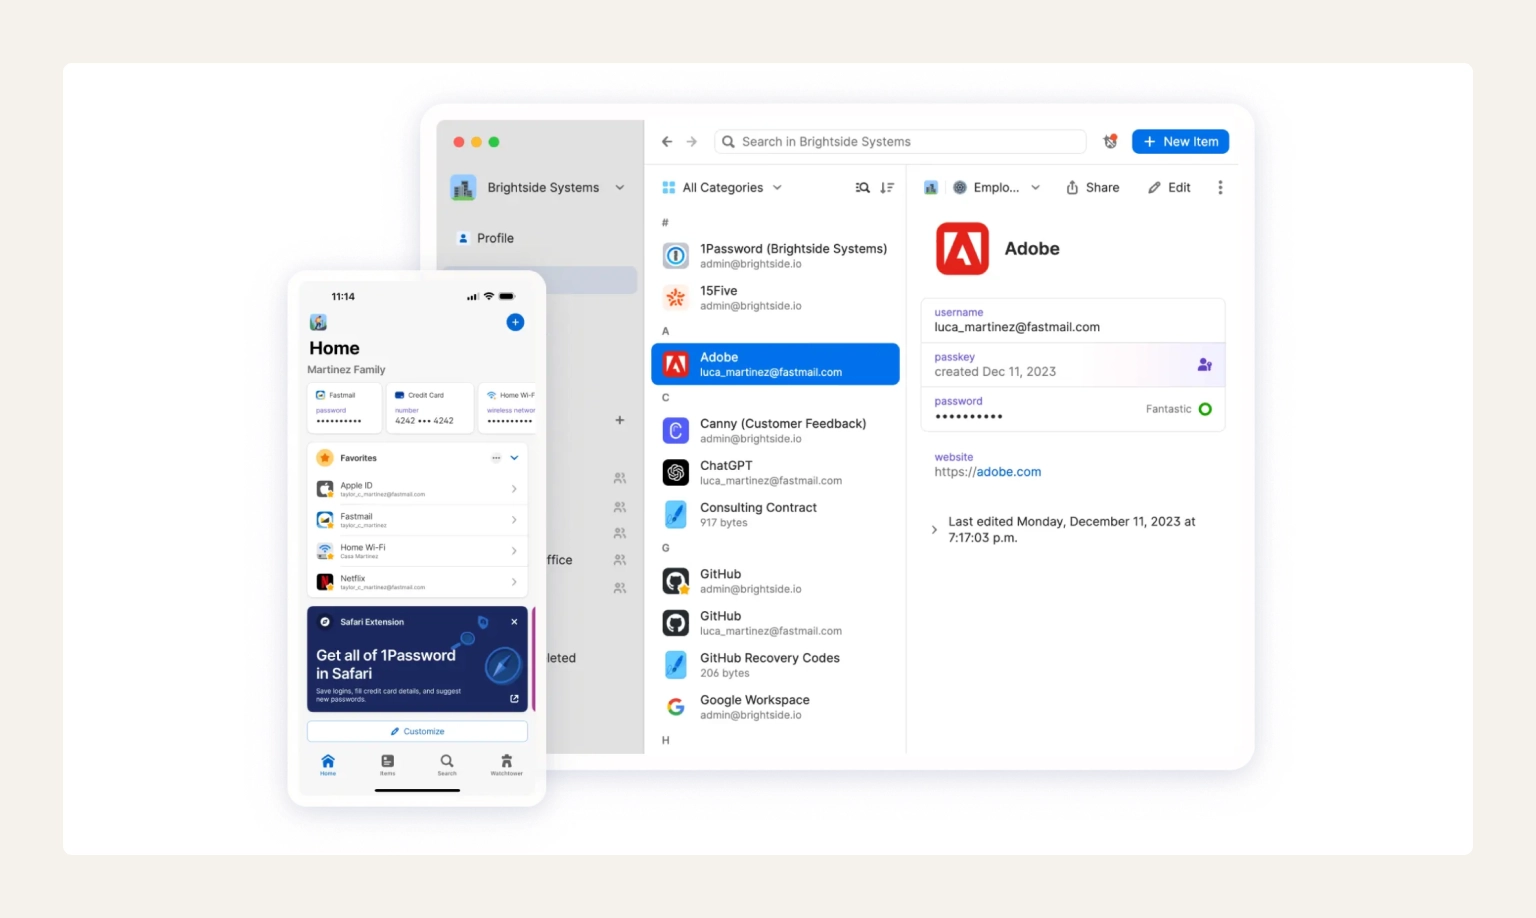Click the hidden password field in Adobe details
The height and width of the screenshot is (918, 1536).
(x=1072, y=409)
